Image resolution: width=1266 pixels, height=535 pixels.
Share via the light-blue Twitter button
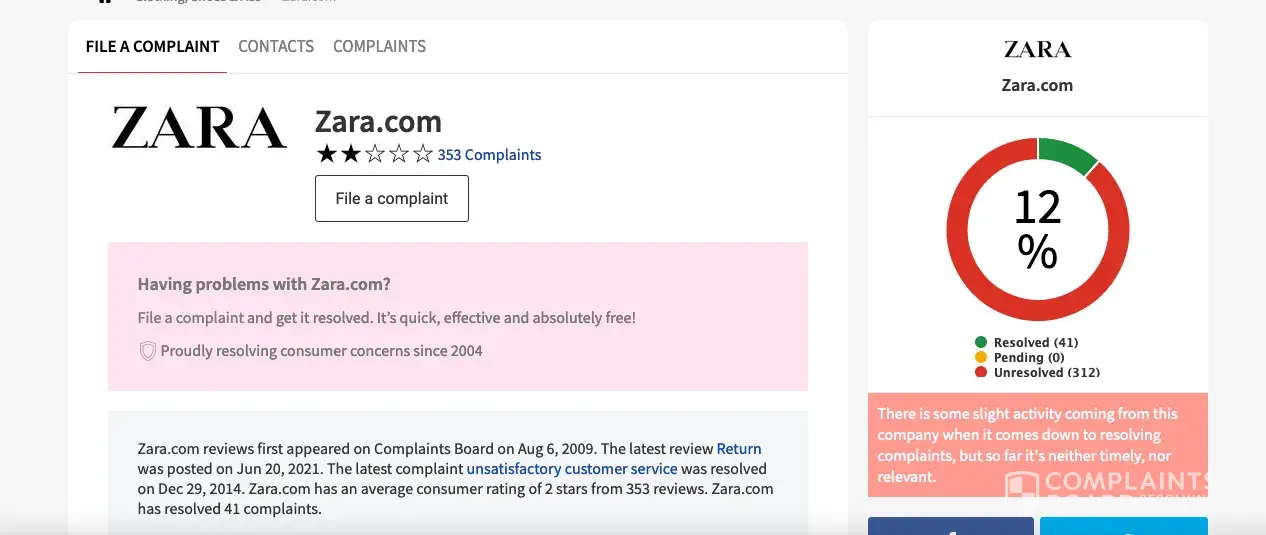tap(1123, 526)
